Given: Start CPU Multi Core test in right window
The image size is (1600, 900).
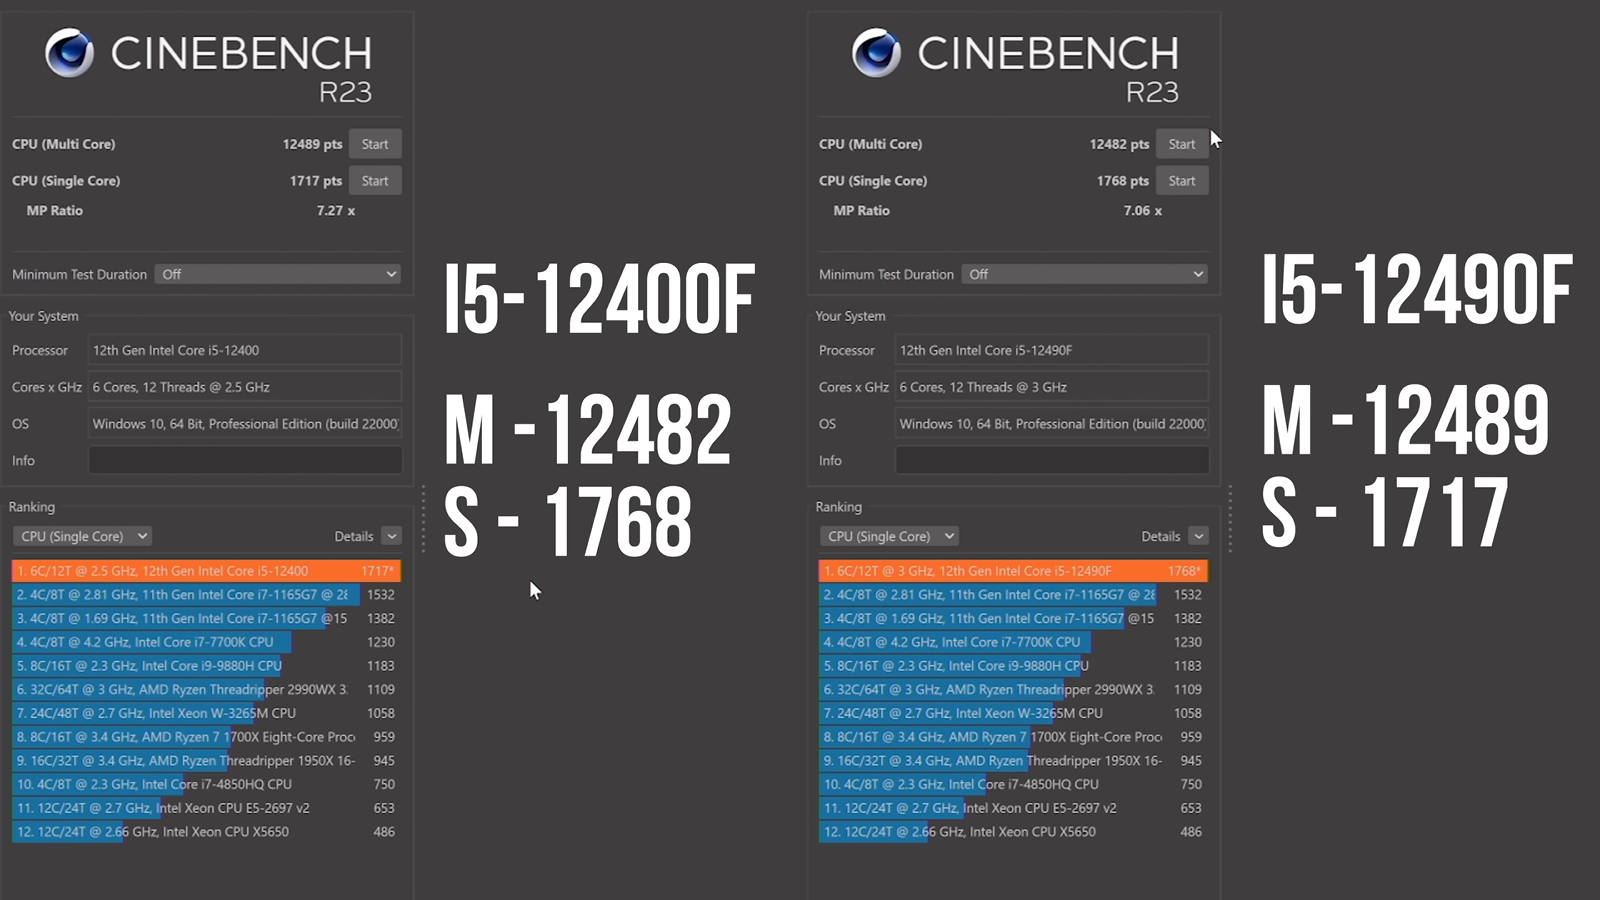Looking at the screenshot, I should [1182, 144].
